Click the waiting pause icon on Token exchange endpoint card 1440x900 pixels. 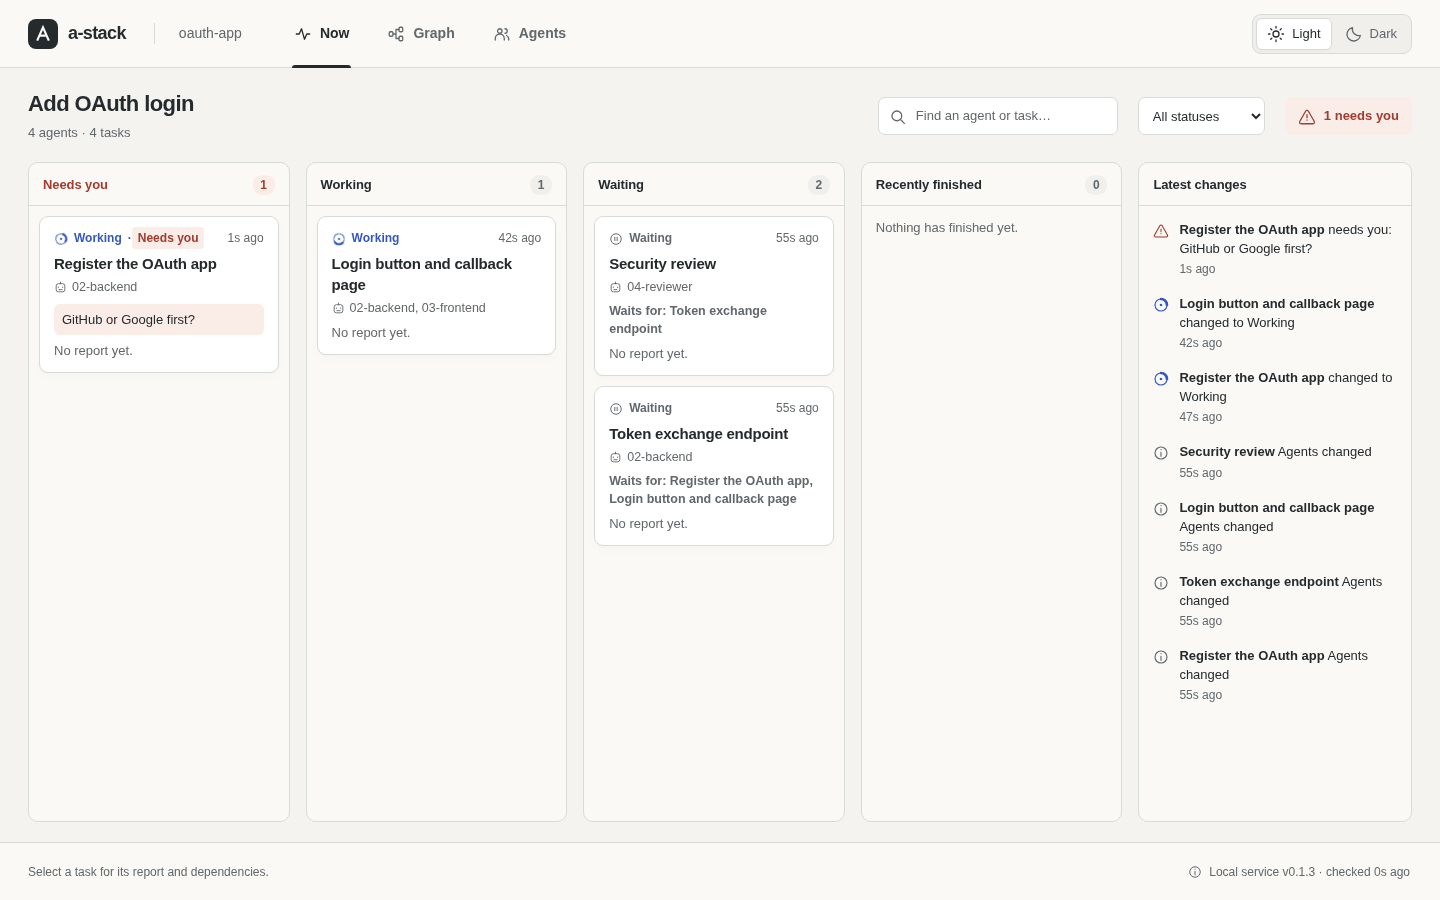pyautogui.click(x=616, y=409)
